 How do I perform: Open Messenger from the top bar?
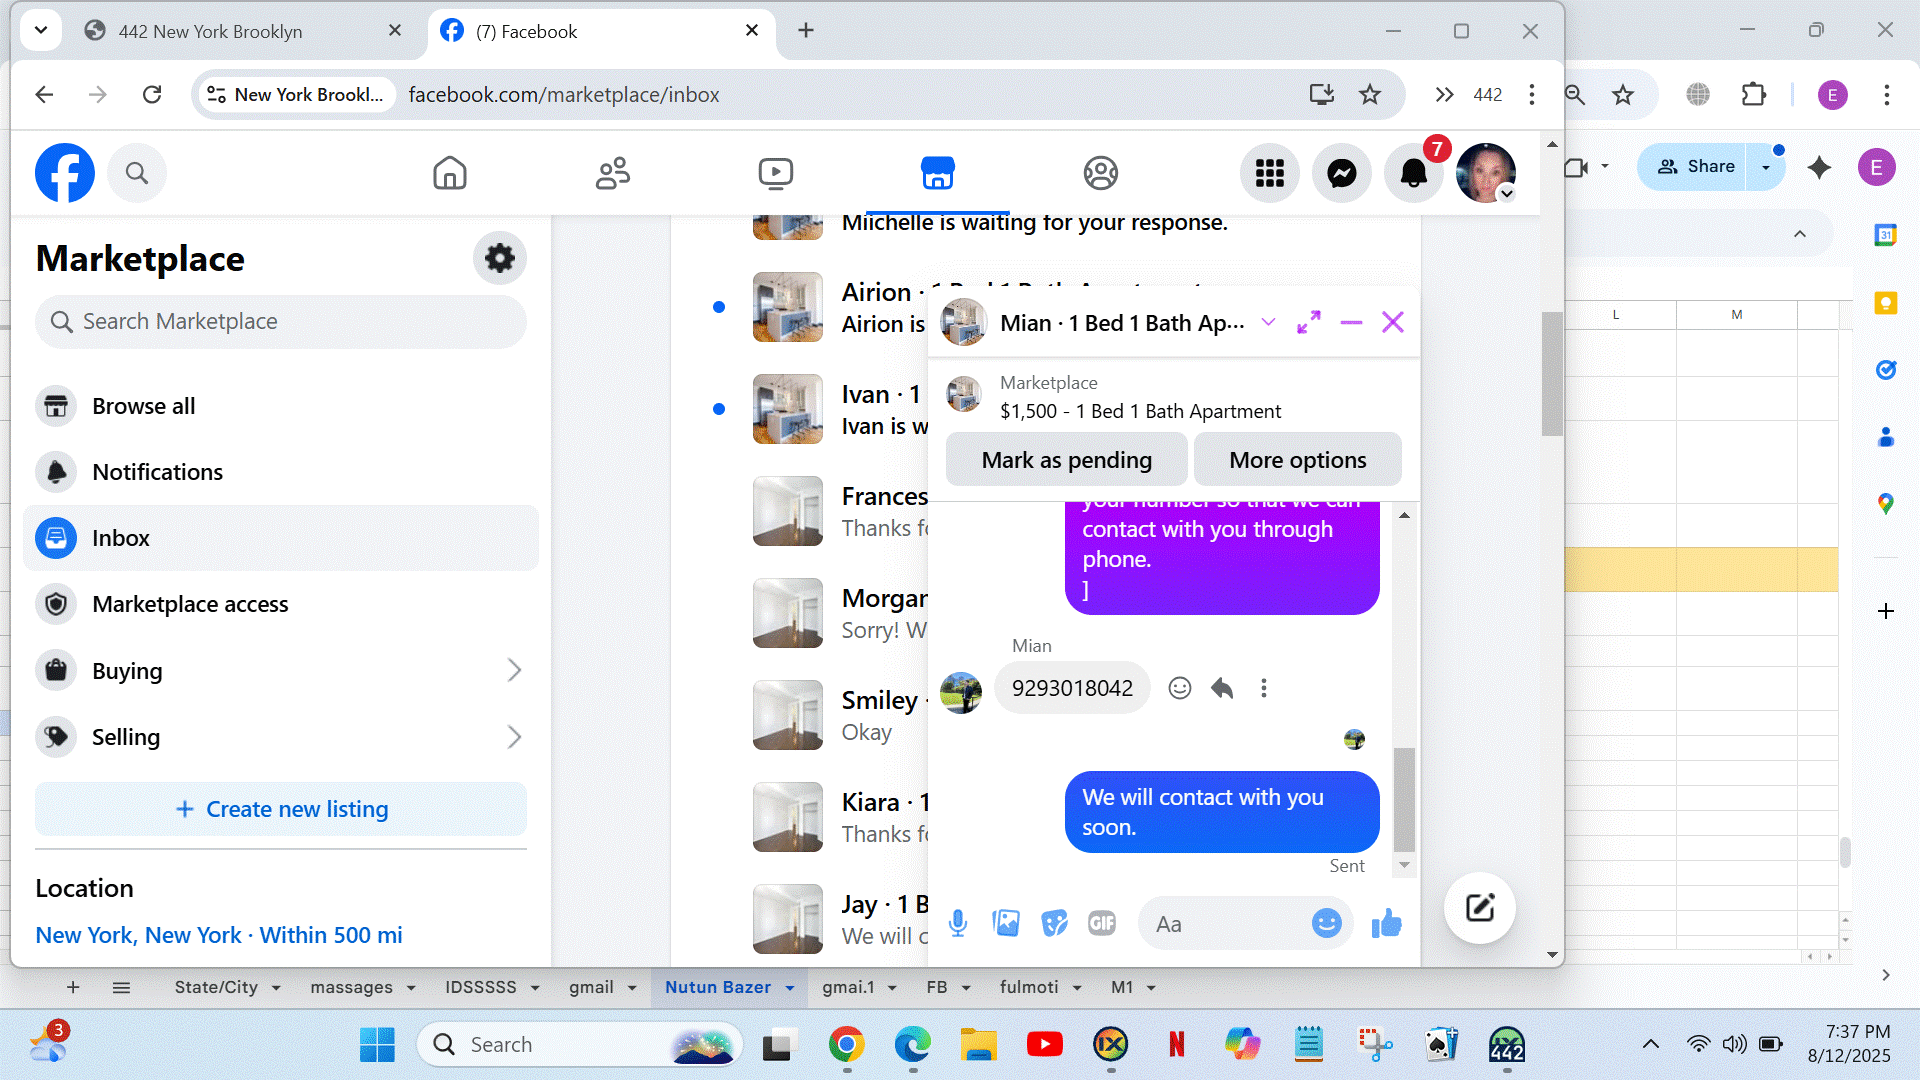1341,173
